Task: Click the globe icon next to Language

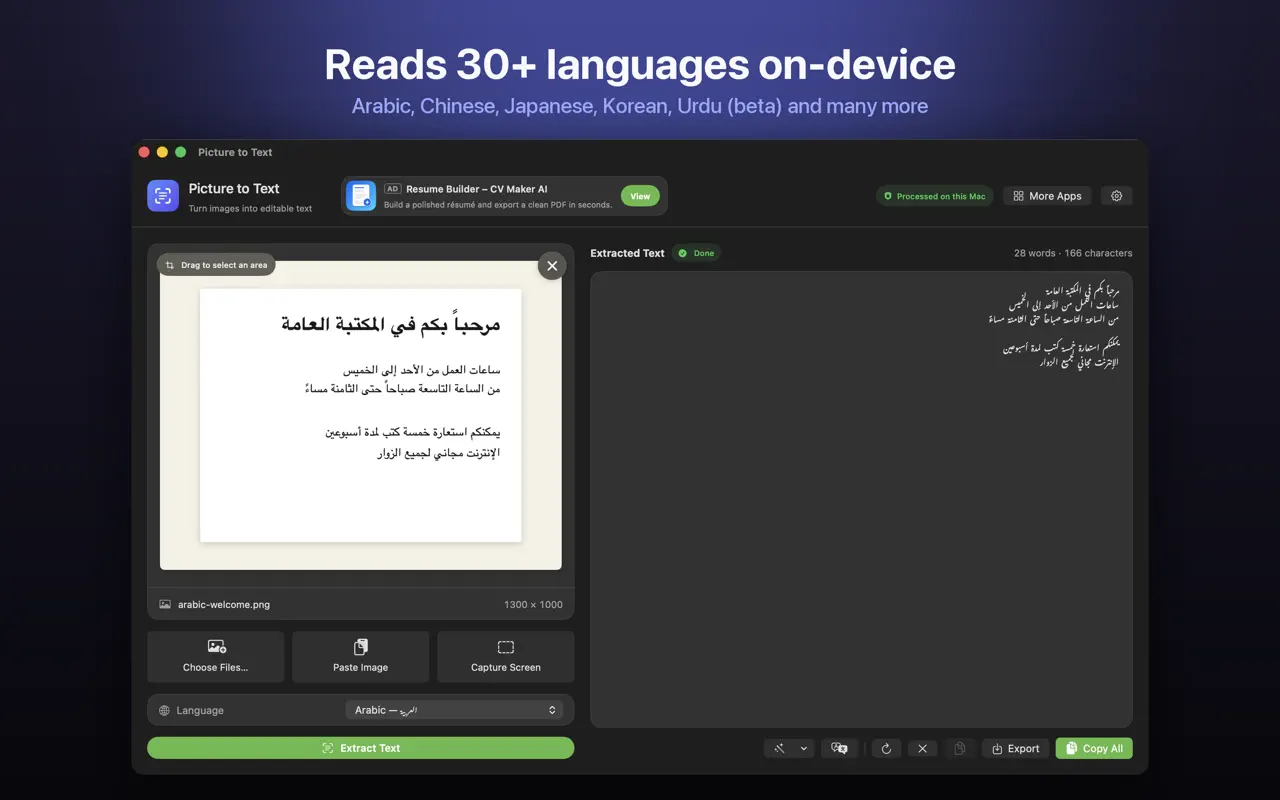Action: (x=165, y=711)
